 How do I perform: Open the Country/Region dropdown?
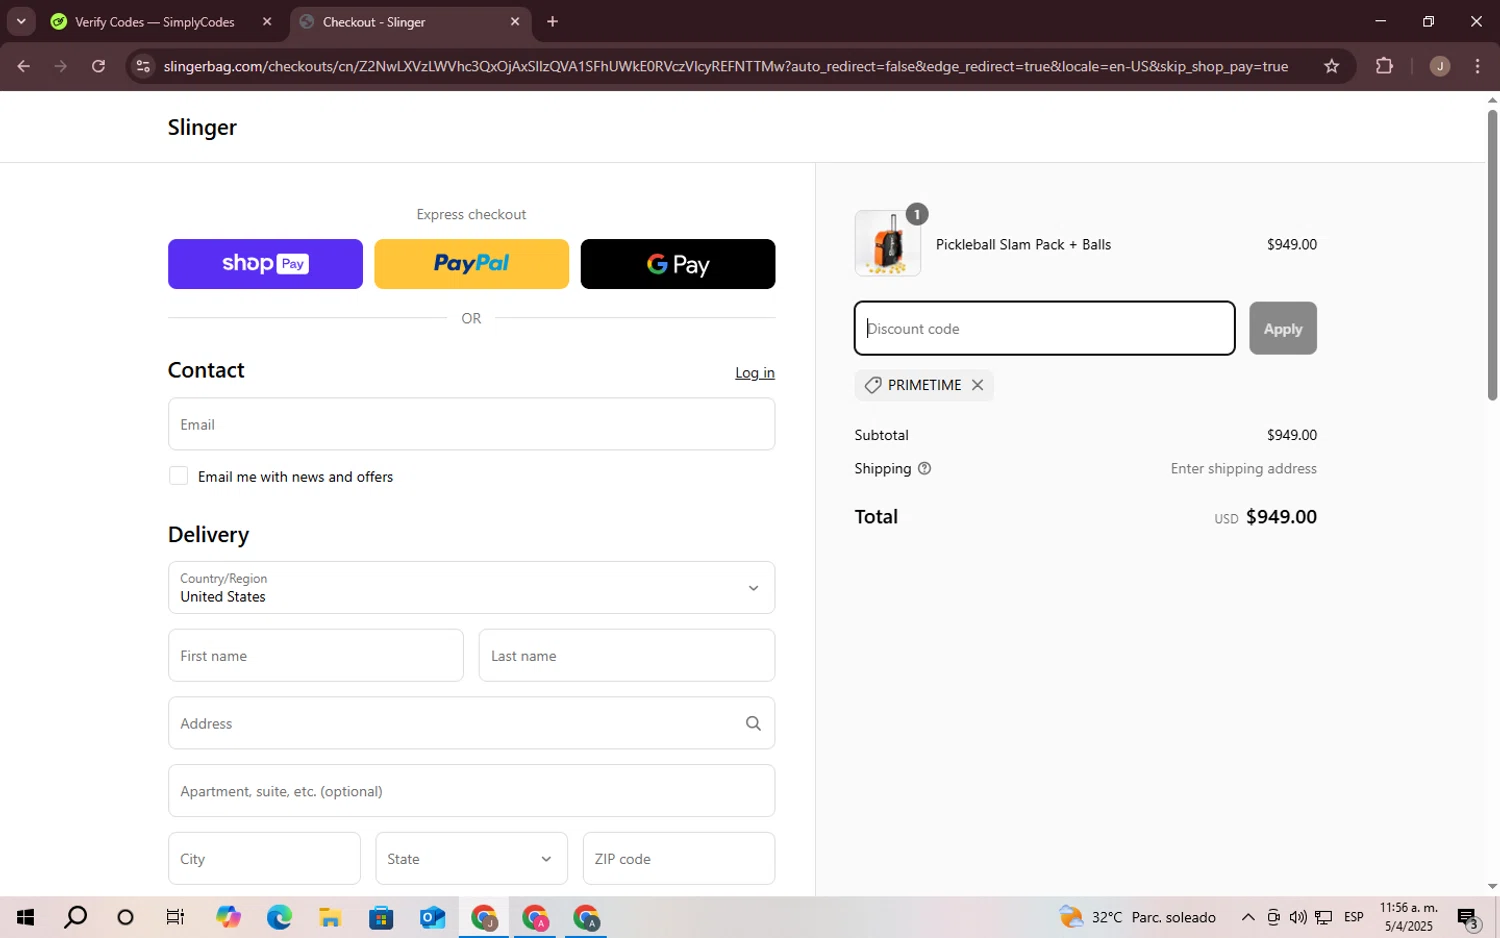click(471, 587)
